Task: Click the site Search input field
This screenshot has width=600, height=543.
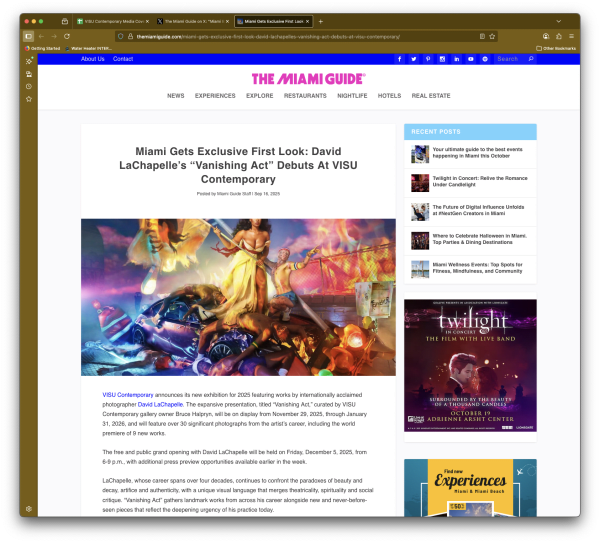Action: point(510,59)
